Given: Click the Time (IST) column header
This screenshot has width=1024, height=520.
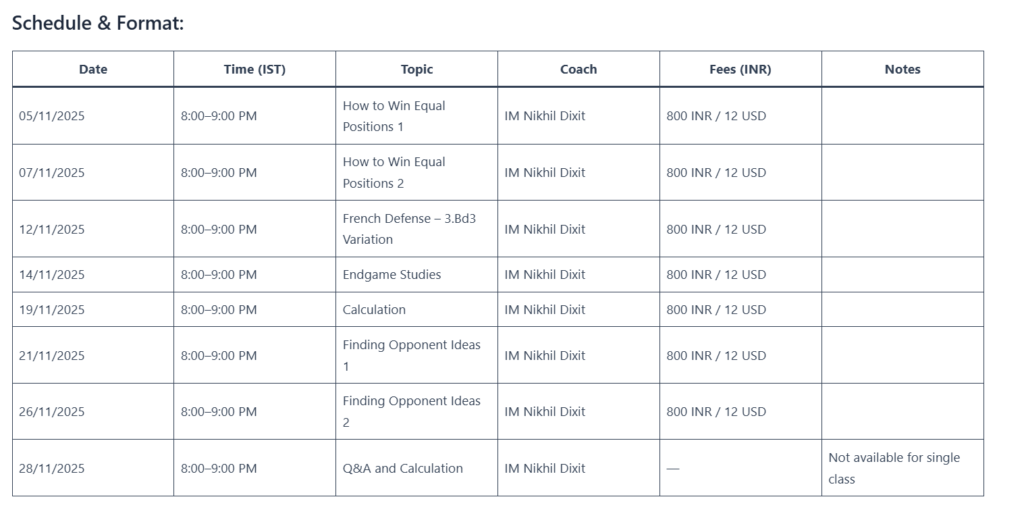Looking at the screenshot, I should point(254,69).
